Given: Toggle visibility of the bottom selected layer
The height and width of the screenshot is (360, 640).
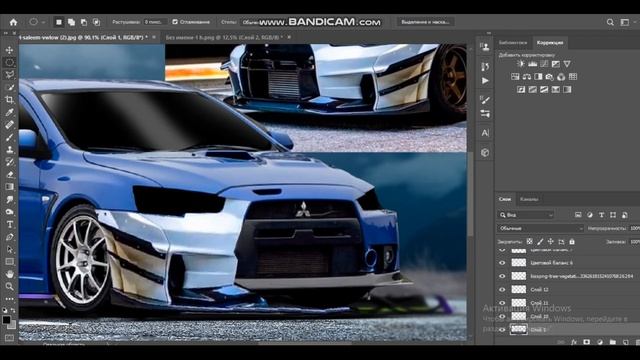Looking at the screenshot, I should click(x=502, y=329).
